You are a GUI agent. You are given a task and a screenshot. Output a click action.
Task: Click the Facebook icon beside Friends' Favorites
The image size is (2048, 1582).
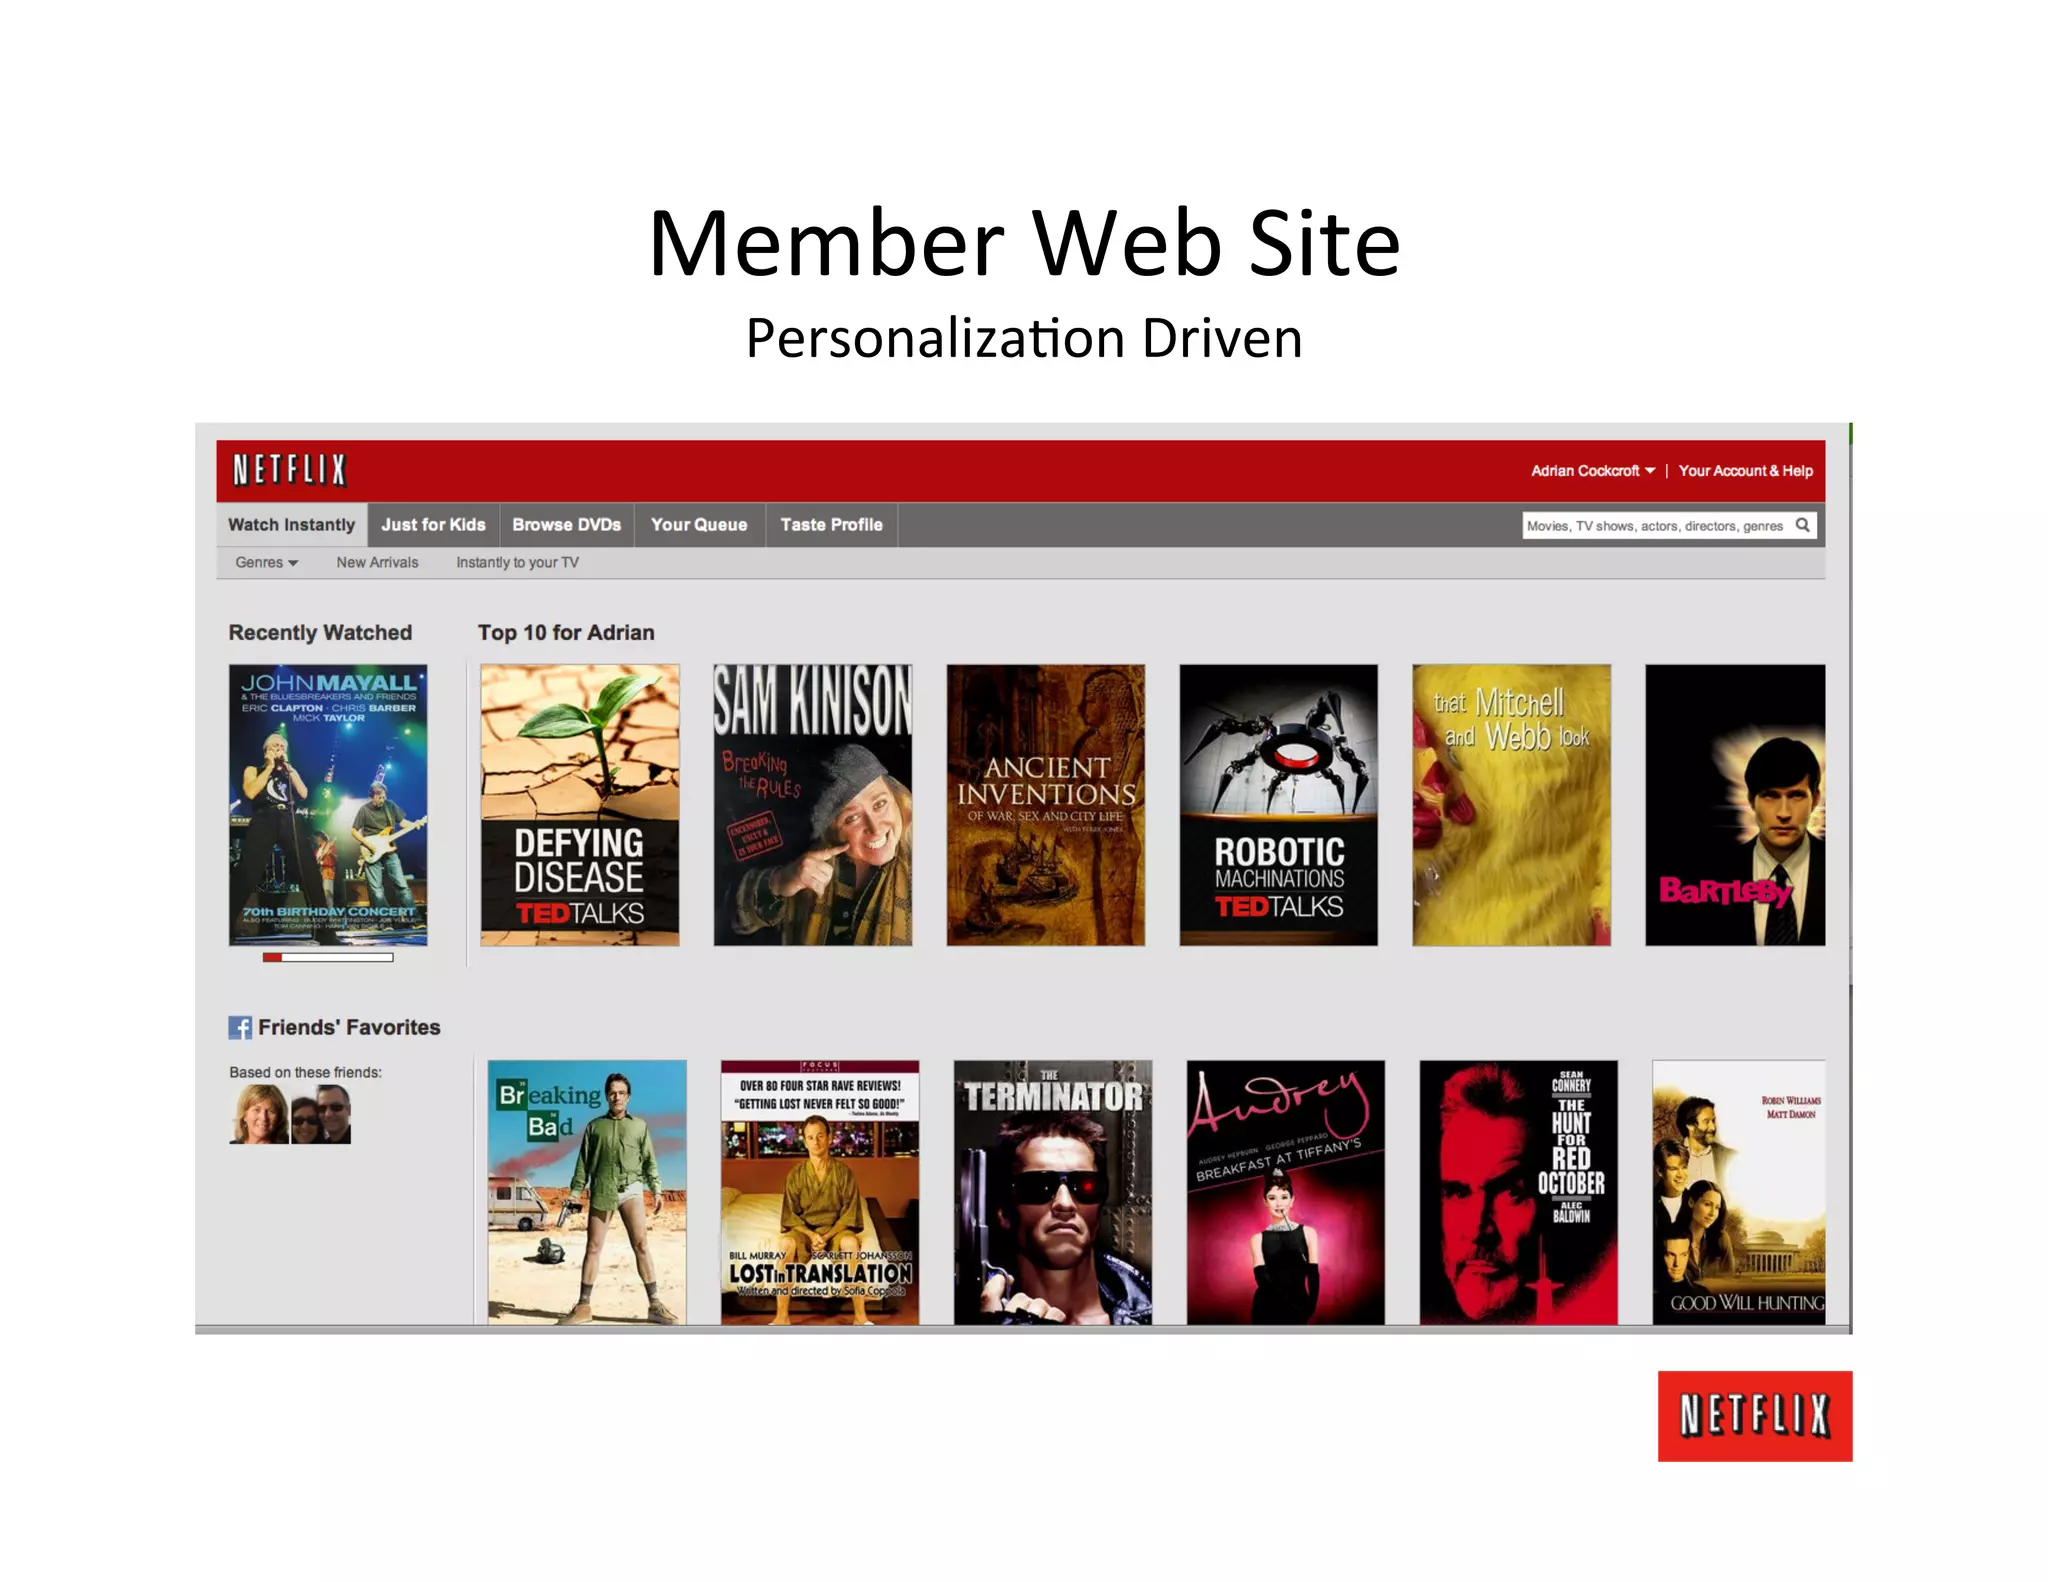[240, 1027]
